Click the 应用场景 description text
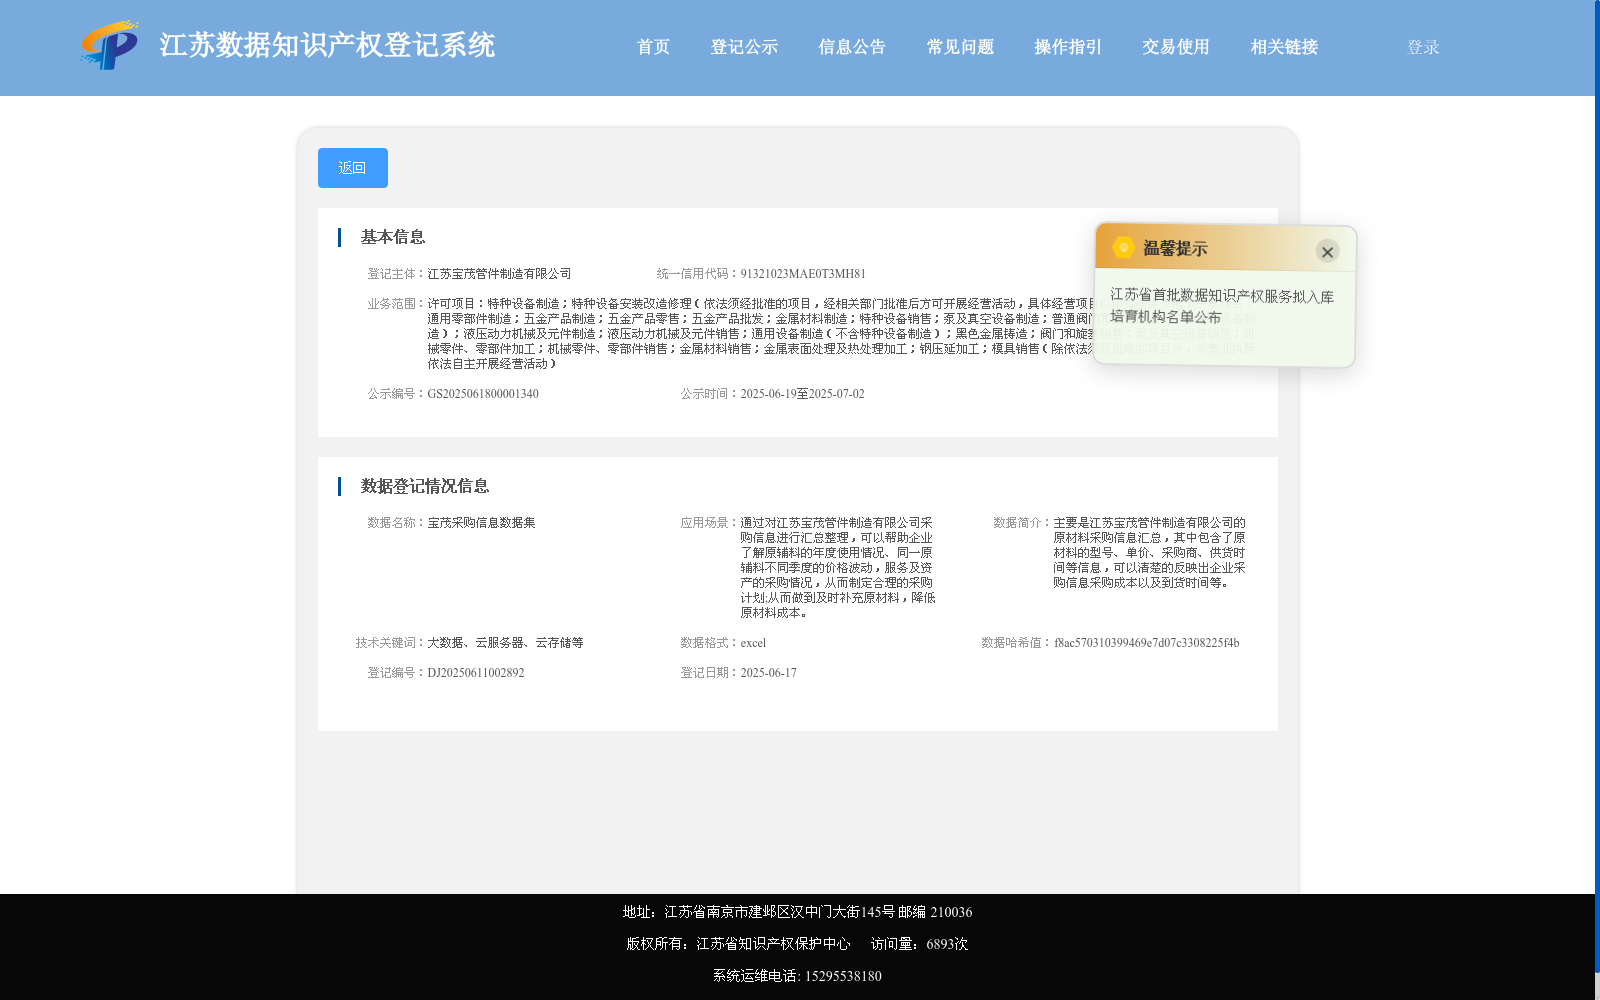 pos(838,568)
